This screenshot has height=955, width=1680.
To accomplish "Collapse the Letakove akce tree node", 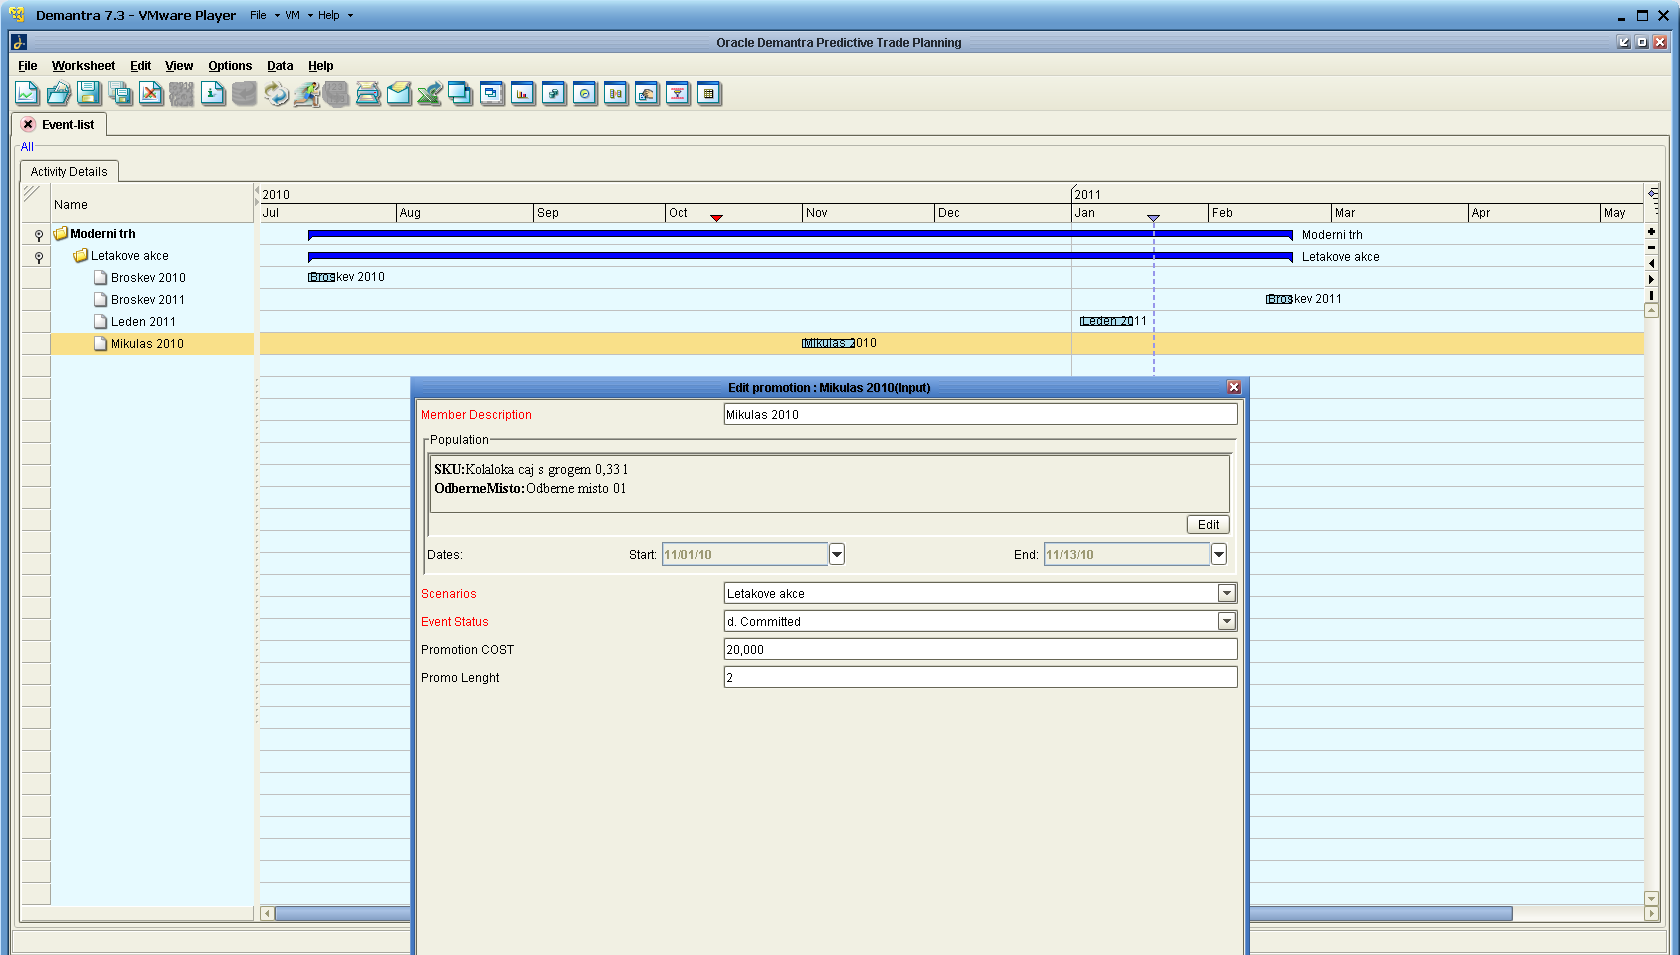I will click(39, 257).
